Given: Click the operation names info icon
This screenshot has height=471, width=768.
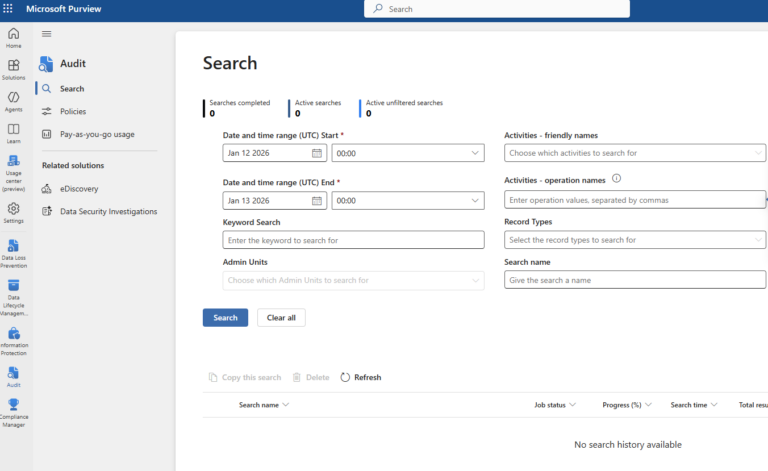Looking at the screenshot, I should pyautogui.click(x=616, y=179).
